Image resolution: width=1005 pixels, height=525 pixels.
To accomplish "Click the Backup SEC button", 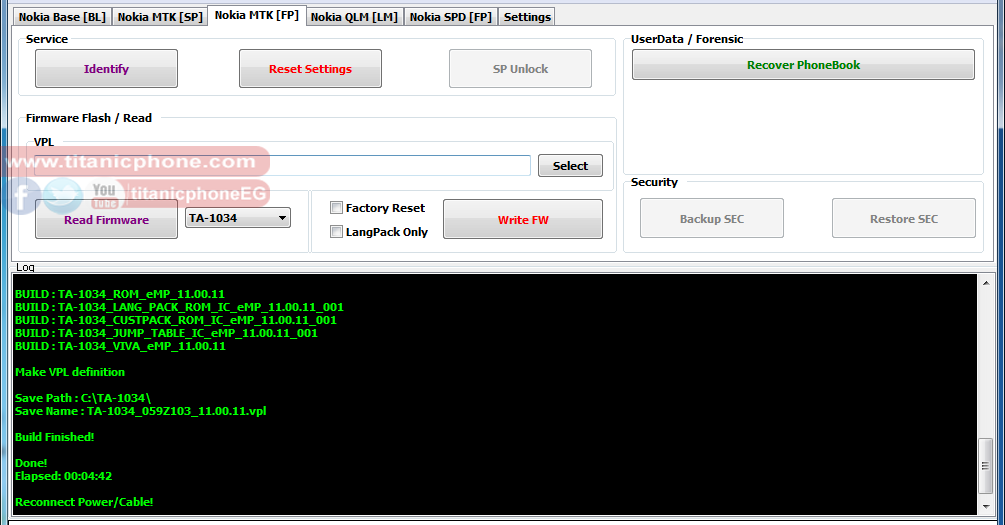I will tap(711, 219).
